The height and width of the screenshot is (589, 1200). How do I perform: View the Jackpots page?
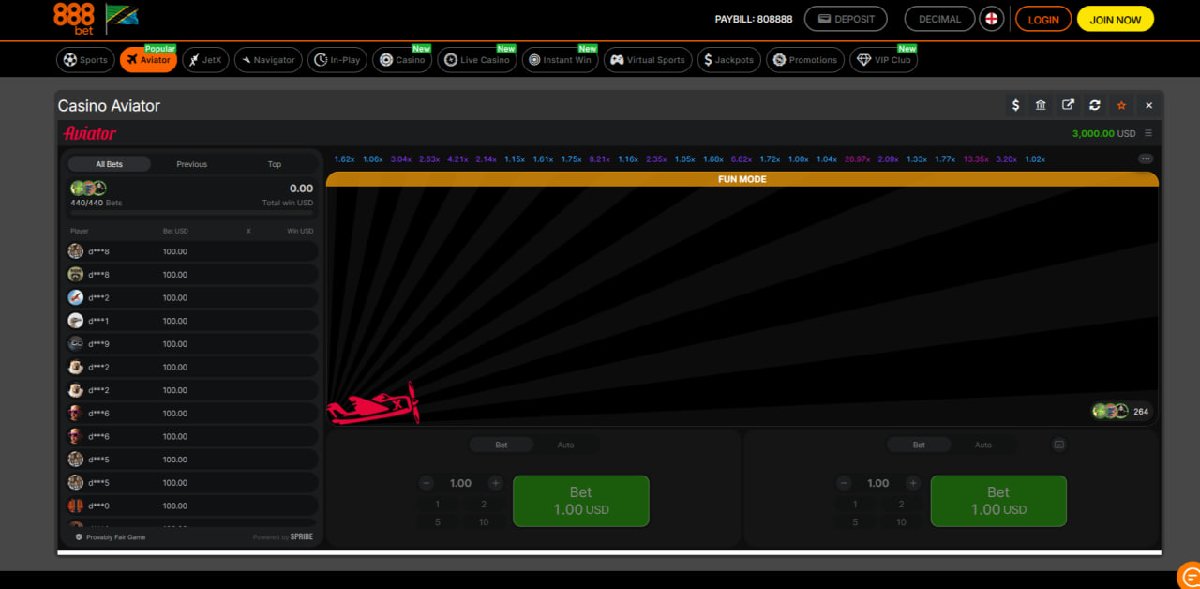[x=729, y=60]
